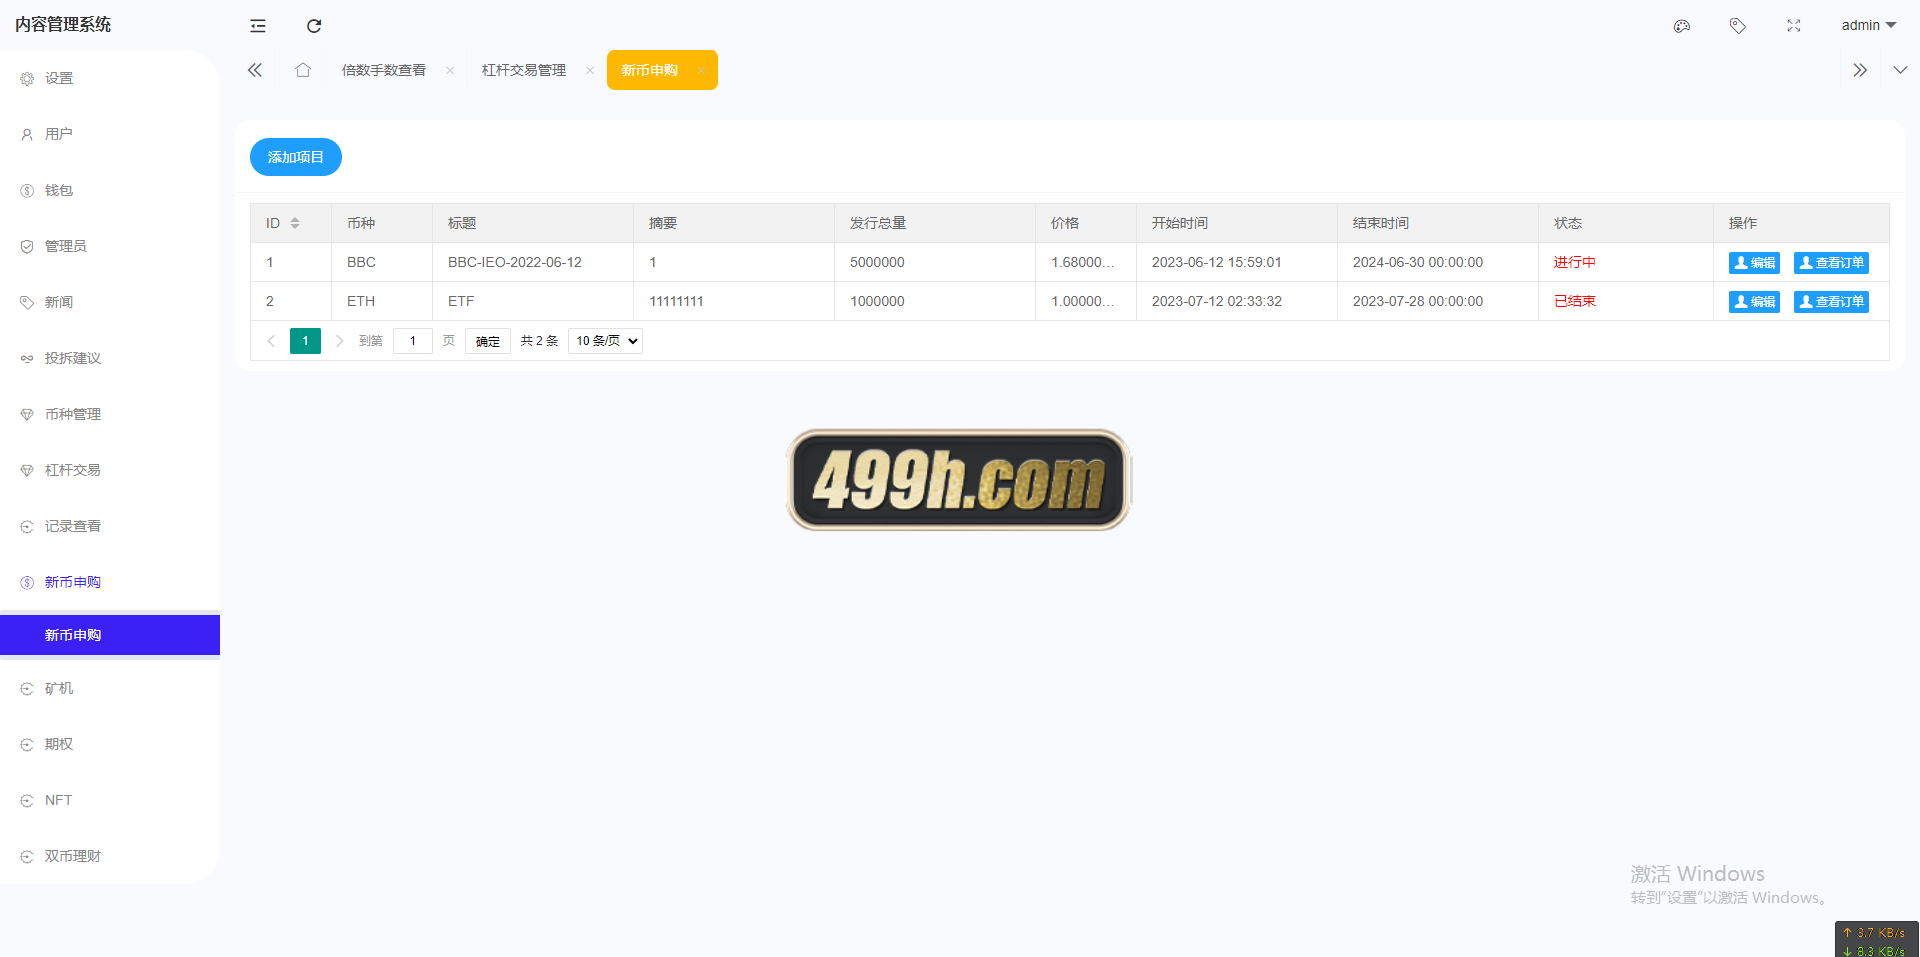
Task: Close the 新币申购 tab
Action: [701, 70]
